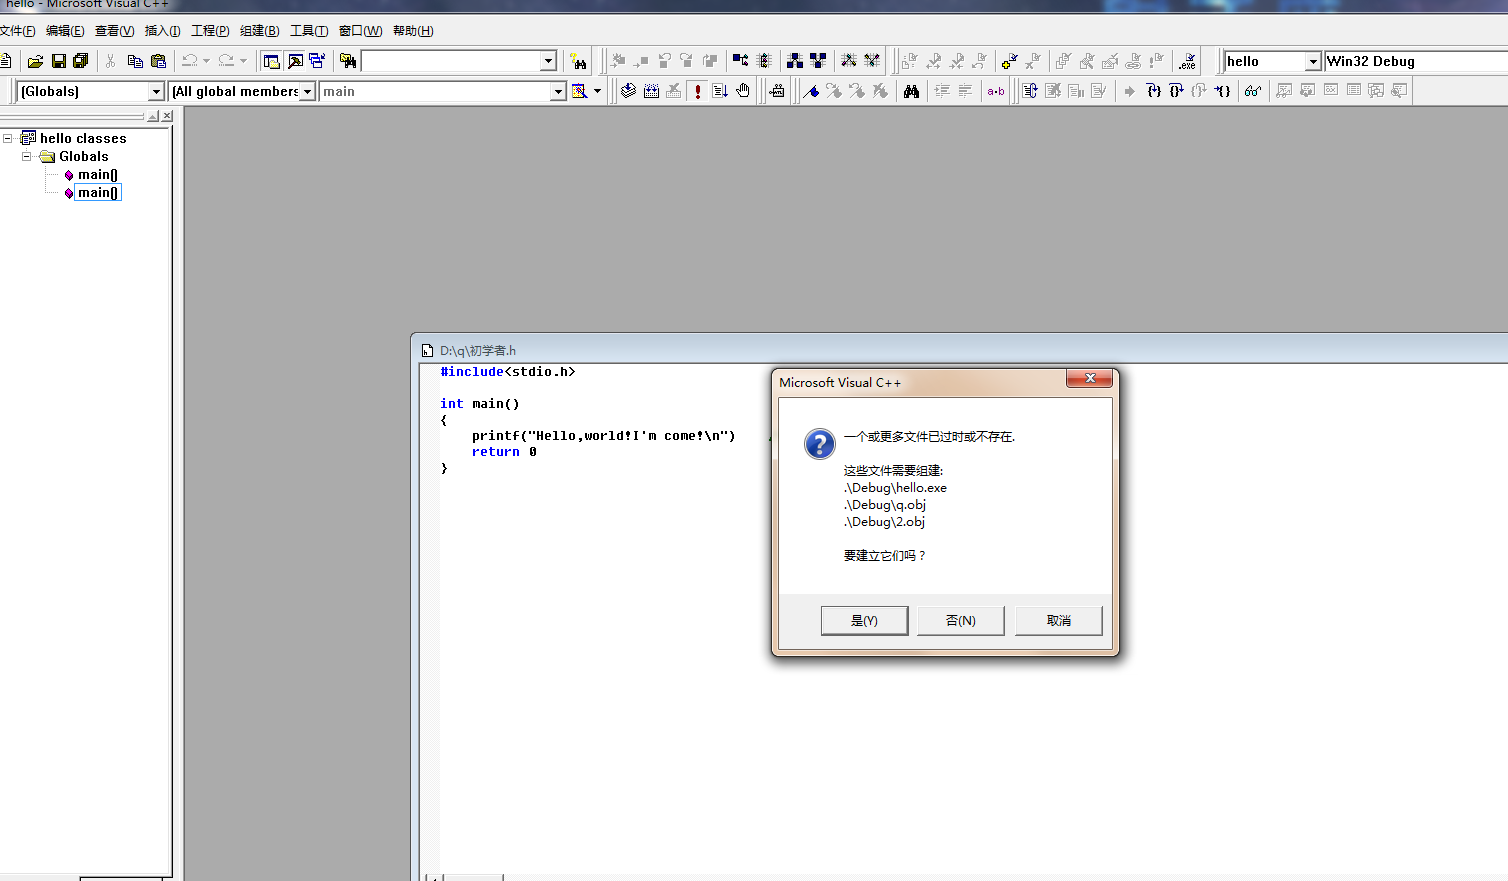Open the 文件(F) menu
The height and width of the screenshot is (881, 1508).
17,31
